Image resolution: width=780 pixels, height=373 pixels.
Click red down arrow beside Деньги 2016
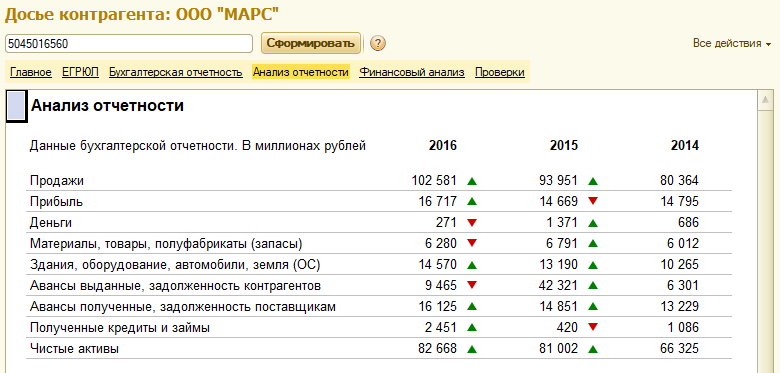tap(472, 222)
